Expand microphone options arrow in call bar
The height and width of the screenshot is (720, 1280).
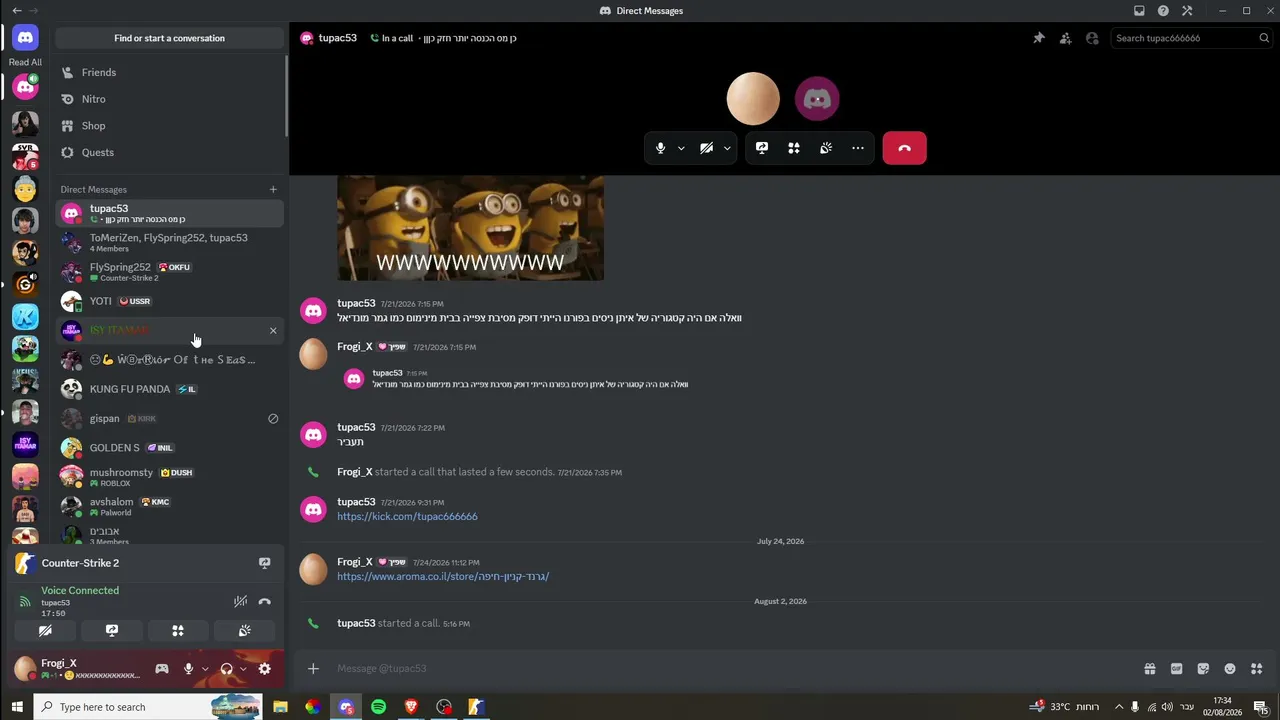click(x=681, y=148)
